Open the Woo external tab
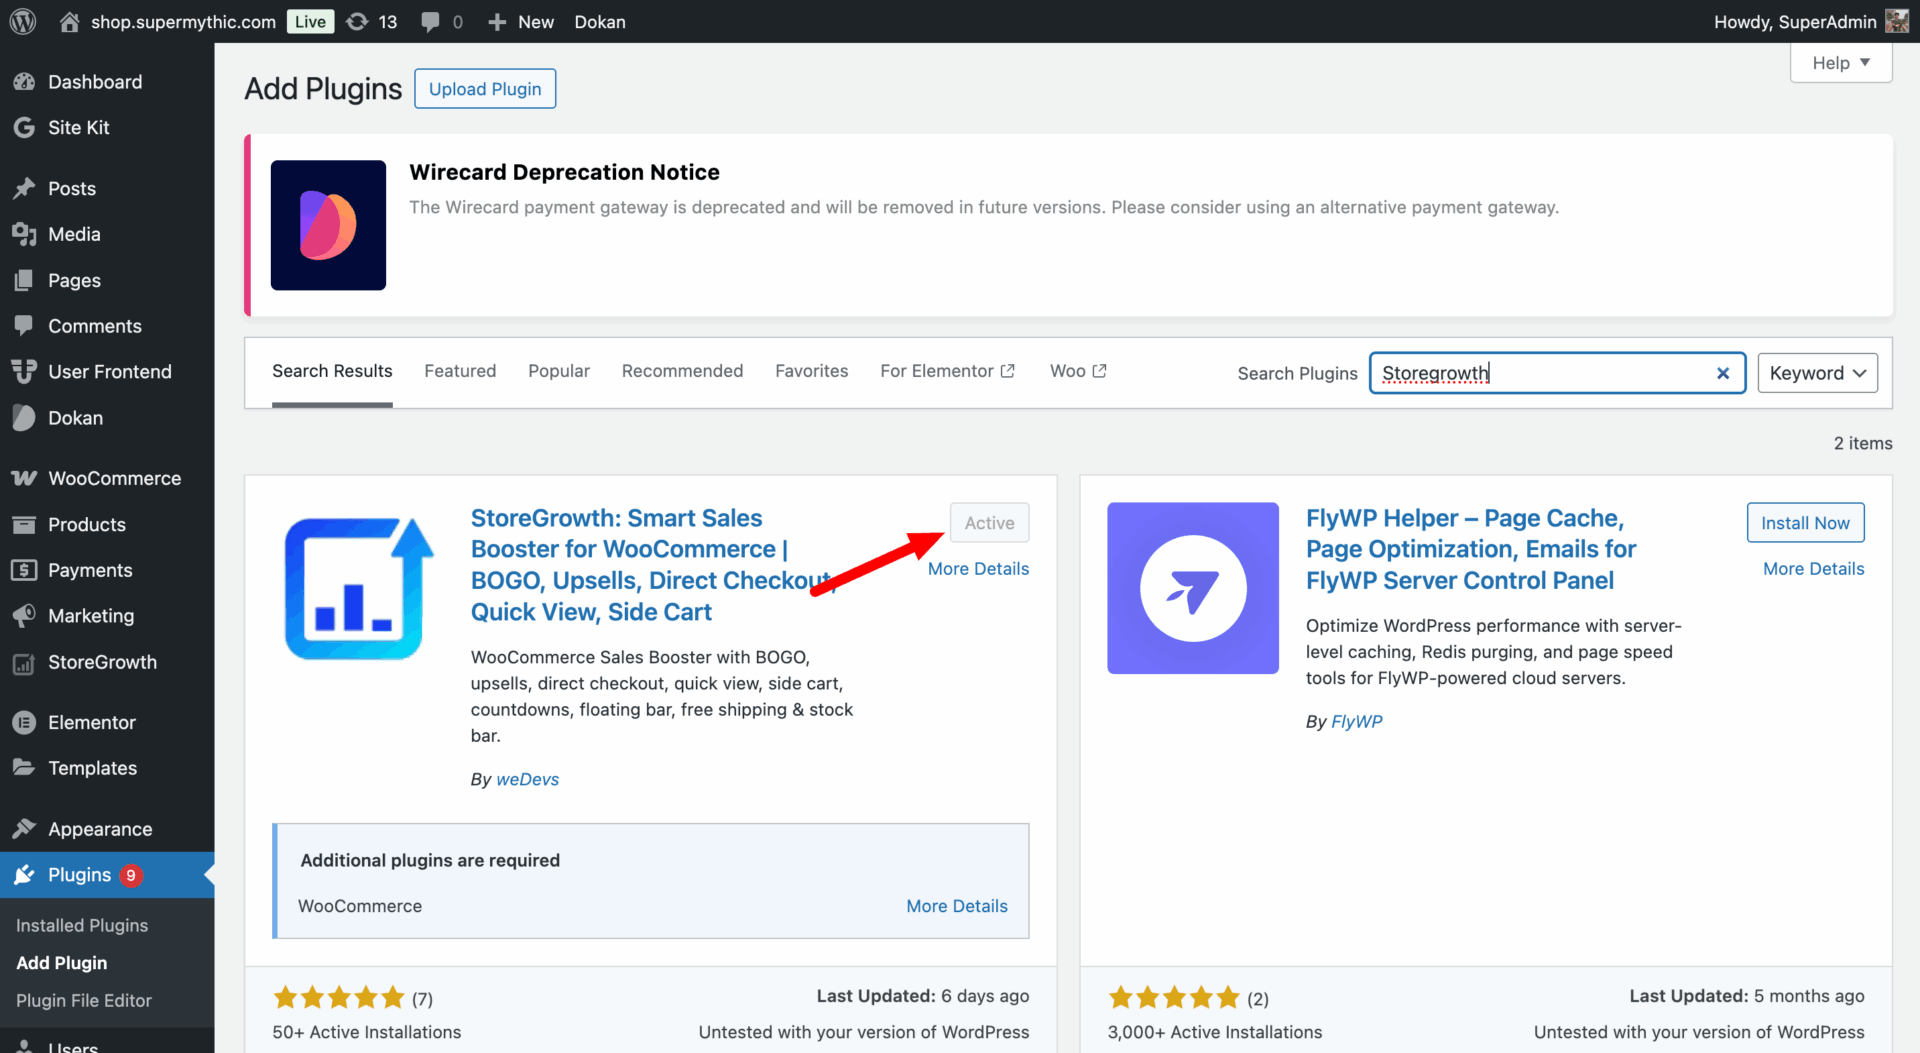 1078,371
